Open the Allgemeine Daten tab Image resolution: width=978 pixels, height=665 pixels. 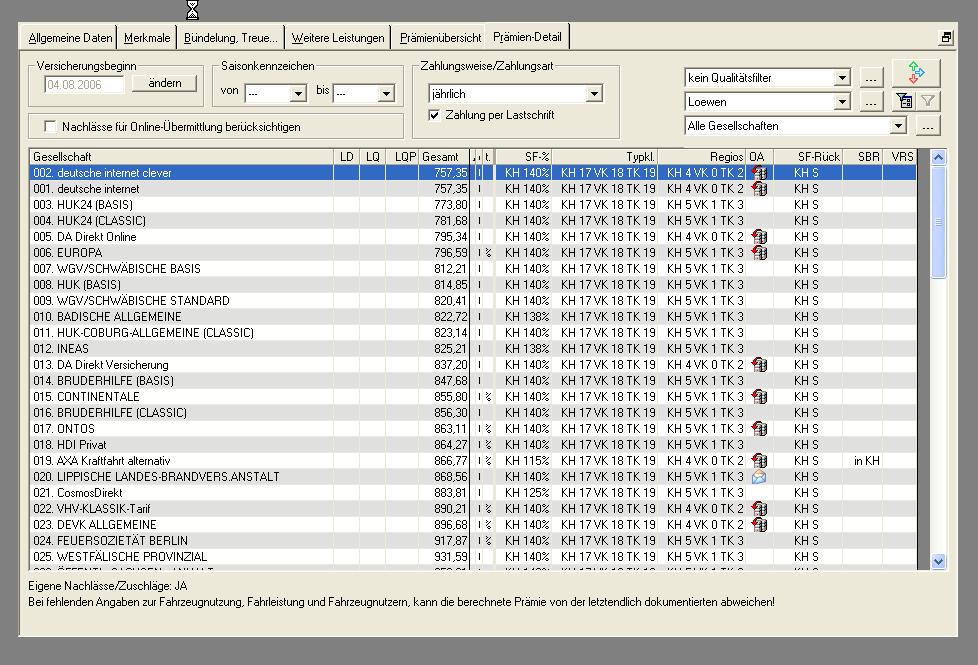click(x=70, y=38)
